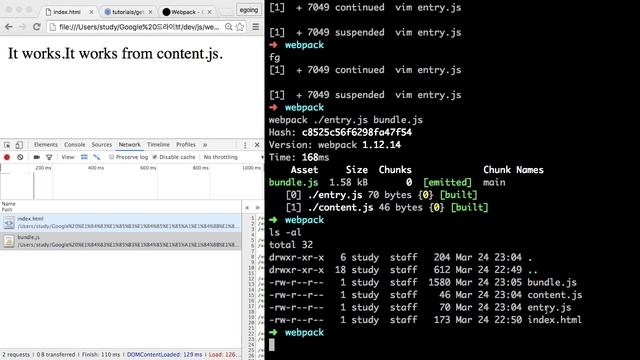
Task: Click the 400 ms timeline marker
Action: tap(96, 168)
